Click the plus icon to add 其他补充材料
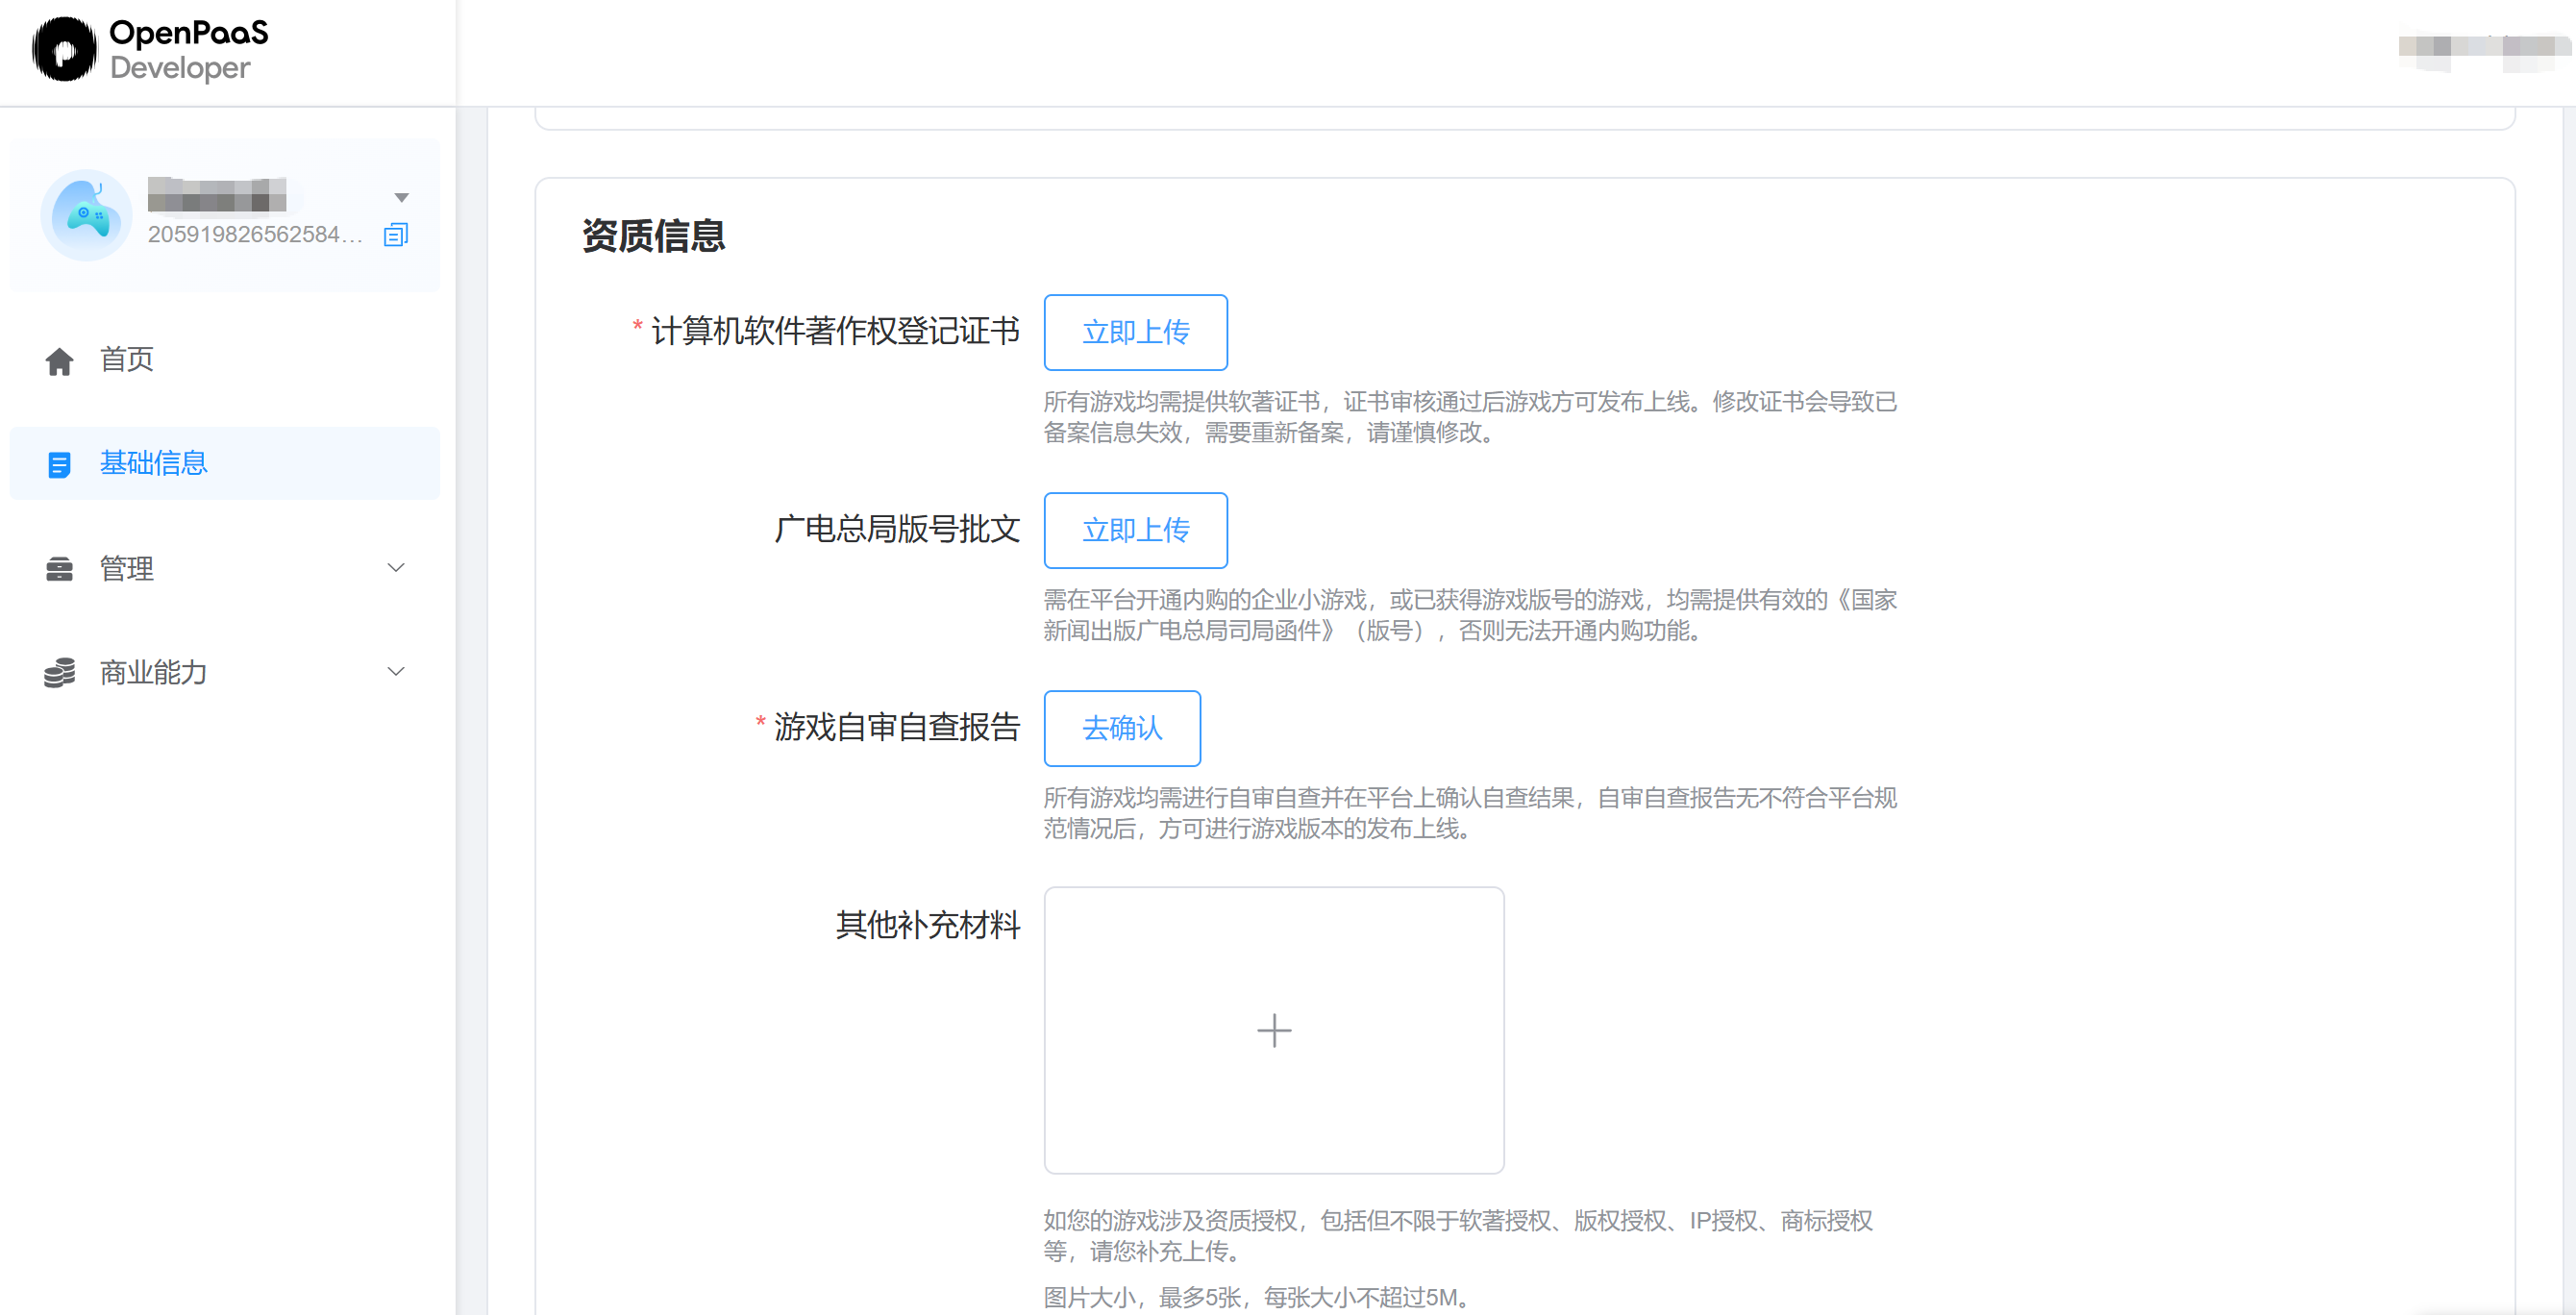Screen dimensions: 2576x1315 pyautogui.click(x=1273, y=1030)
